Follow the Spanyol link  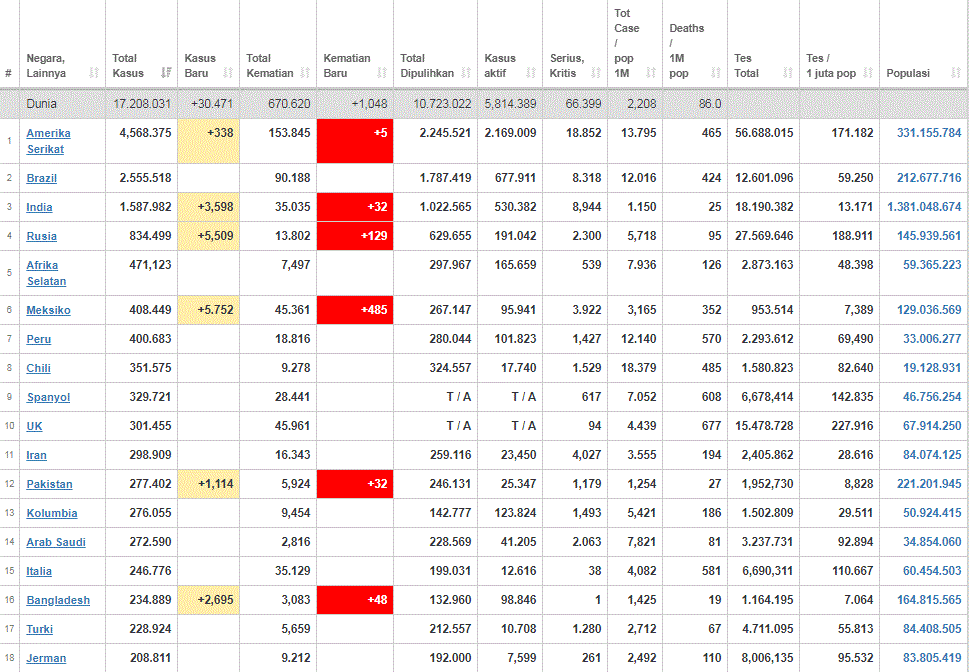pyautogui.click(x=48, y=398)
